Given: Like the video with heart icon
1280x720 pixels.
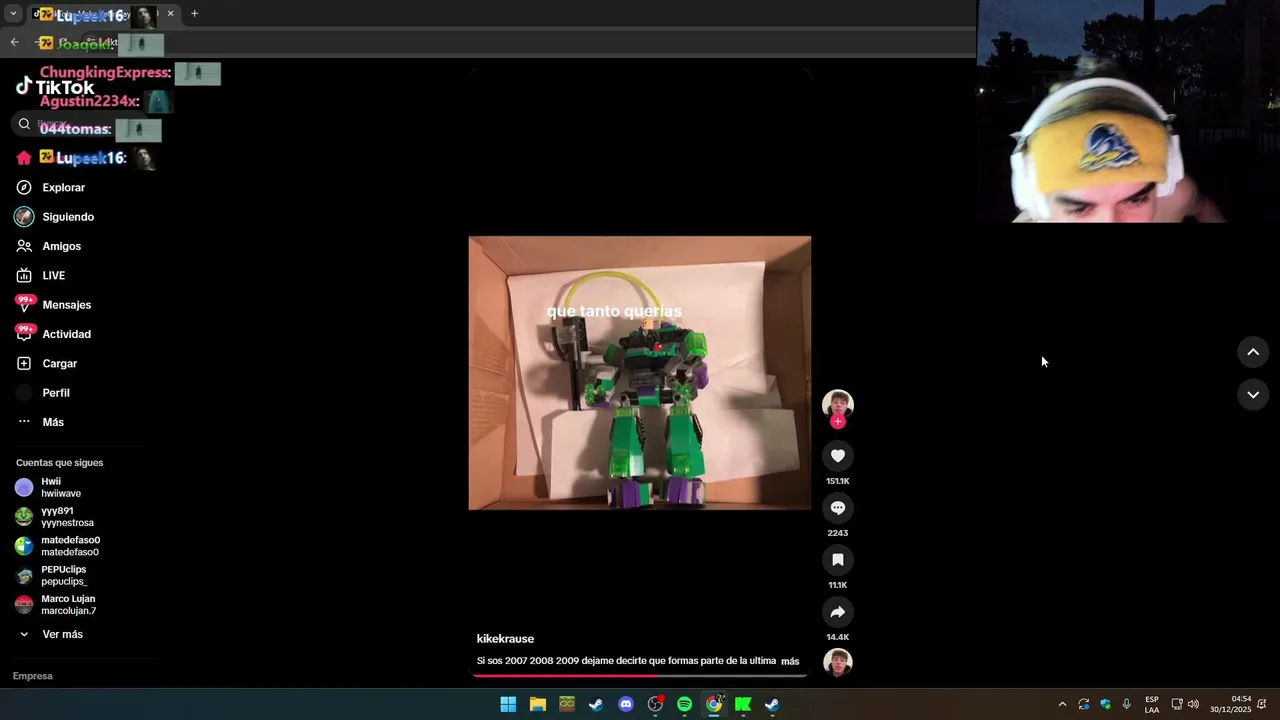Looking at the screenshot, I should click(x=838, y=456).
